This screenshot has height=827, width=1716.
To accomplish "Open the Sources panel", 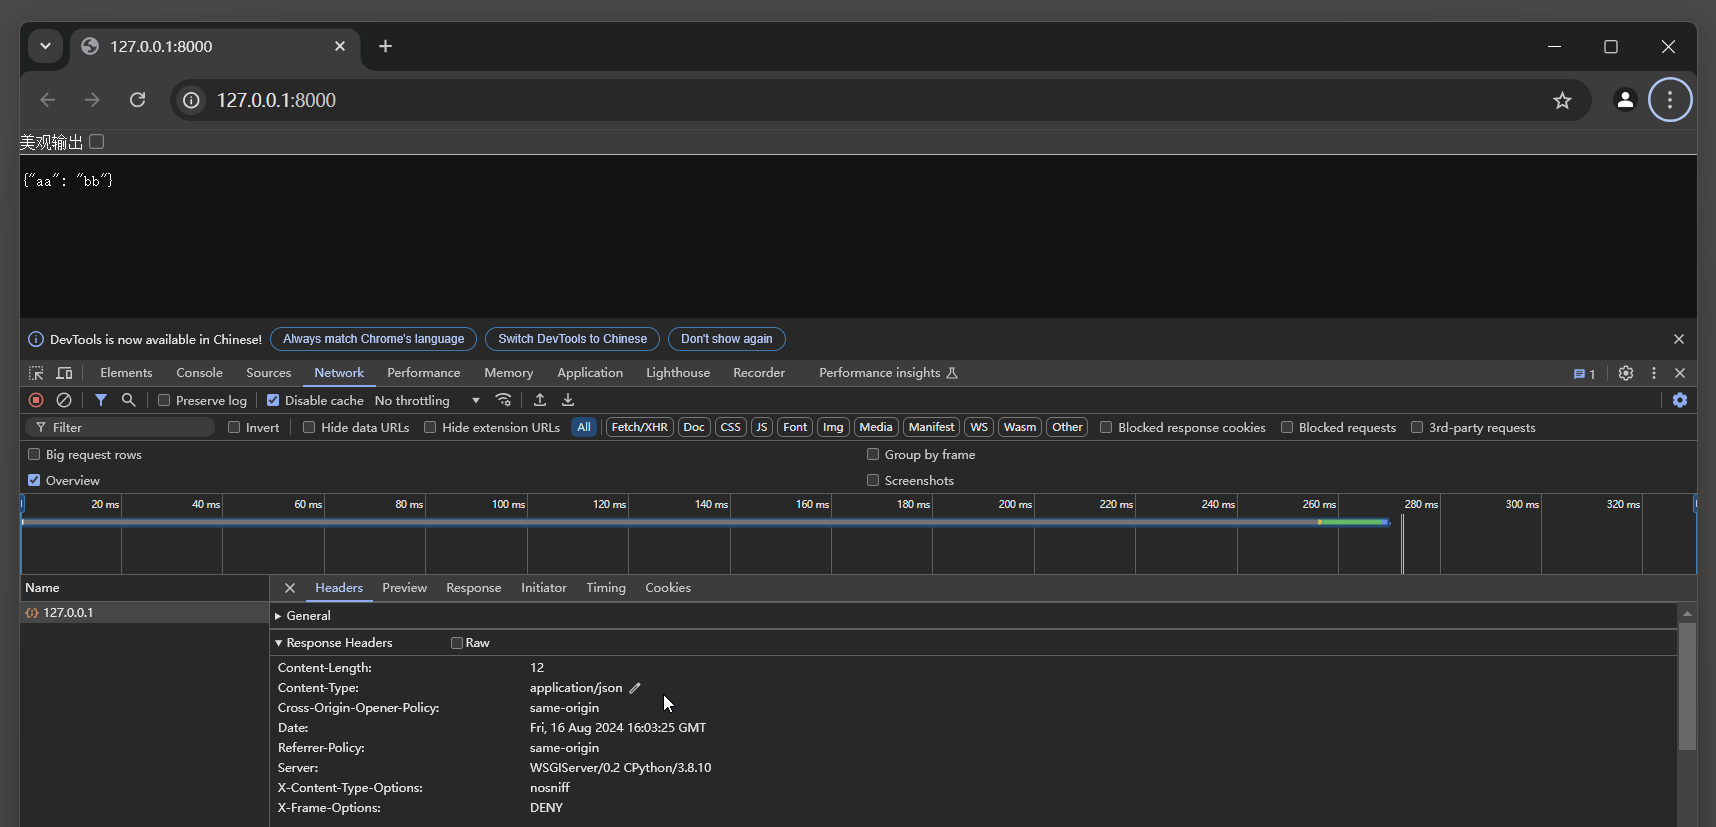I will [269, 373].
